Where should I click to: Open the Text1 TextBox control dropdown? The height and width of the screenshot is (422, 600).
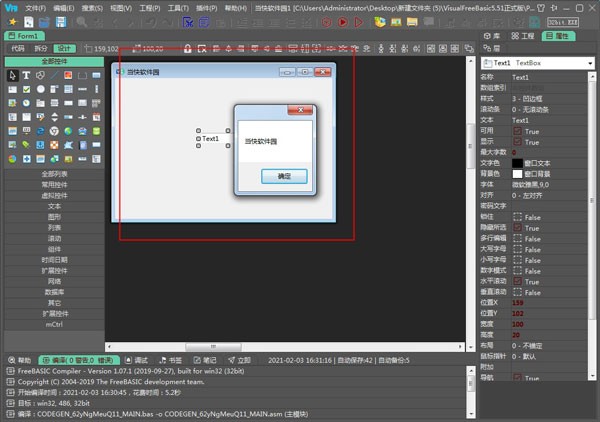592,63
